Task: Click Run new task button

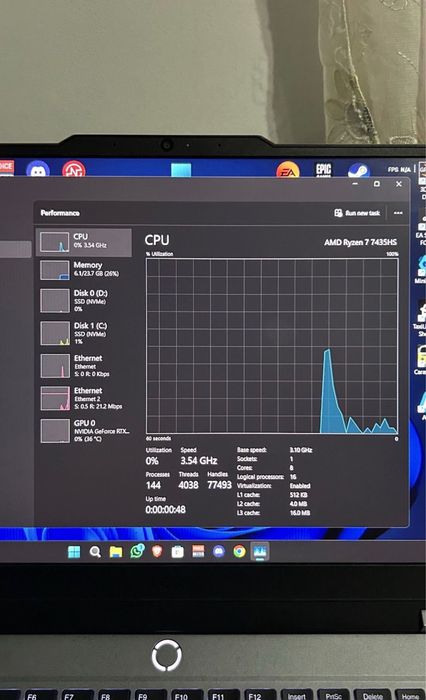Action: 357,213
